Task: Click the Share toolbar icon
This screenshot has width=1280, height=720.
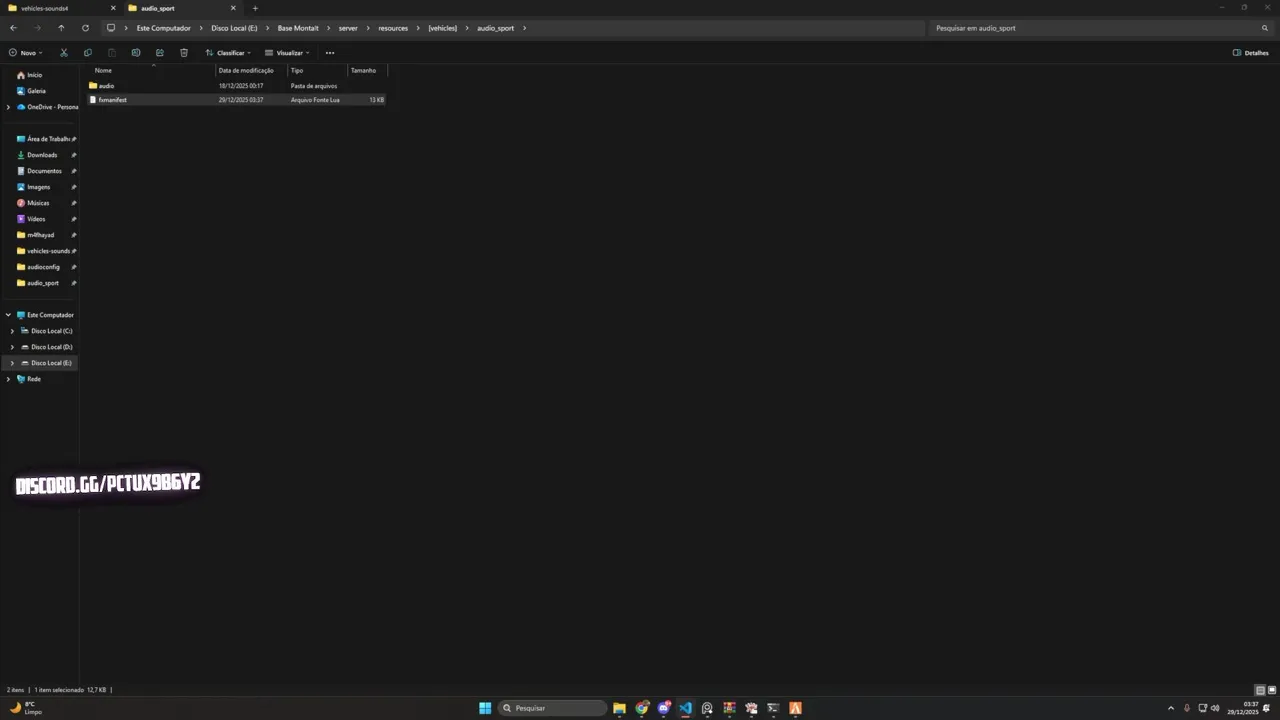Action: (x=159, y=53)
